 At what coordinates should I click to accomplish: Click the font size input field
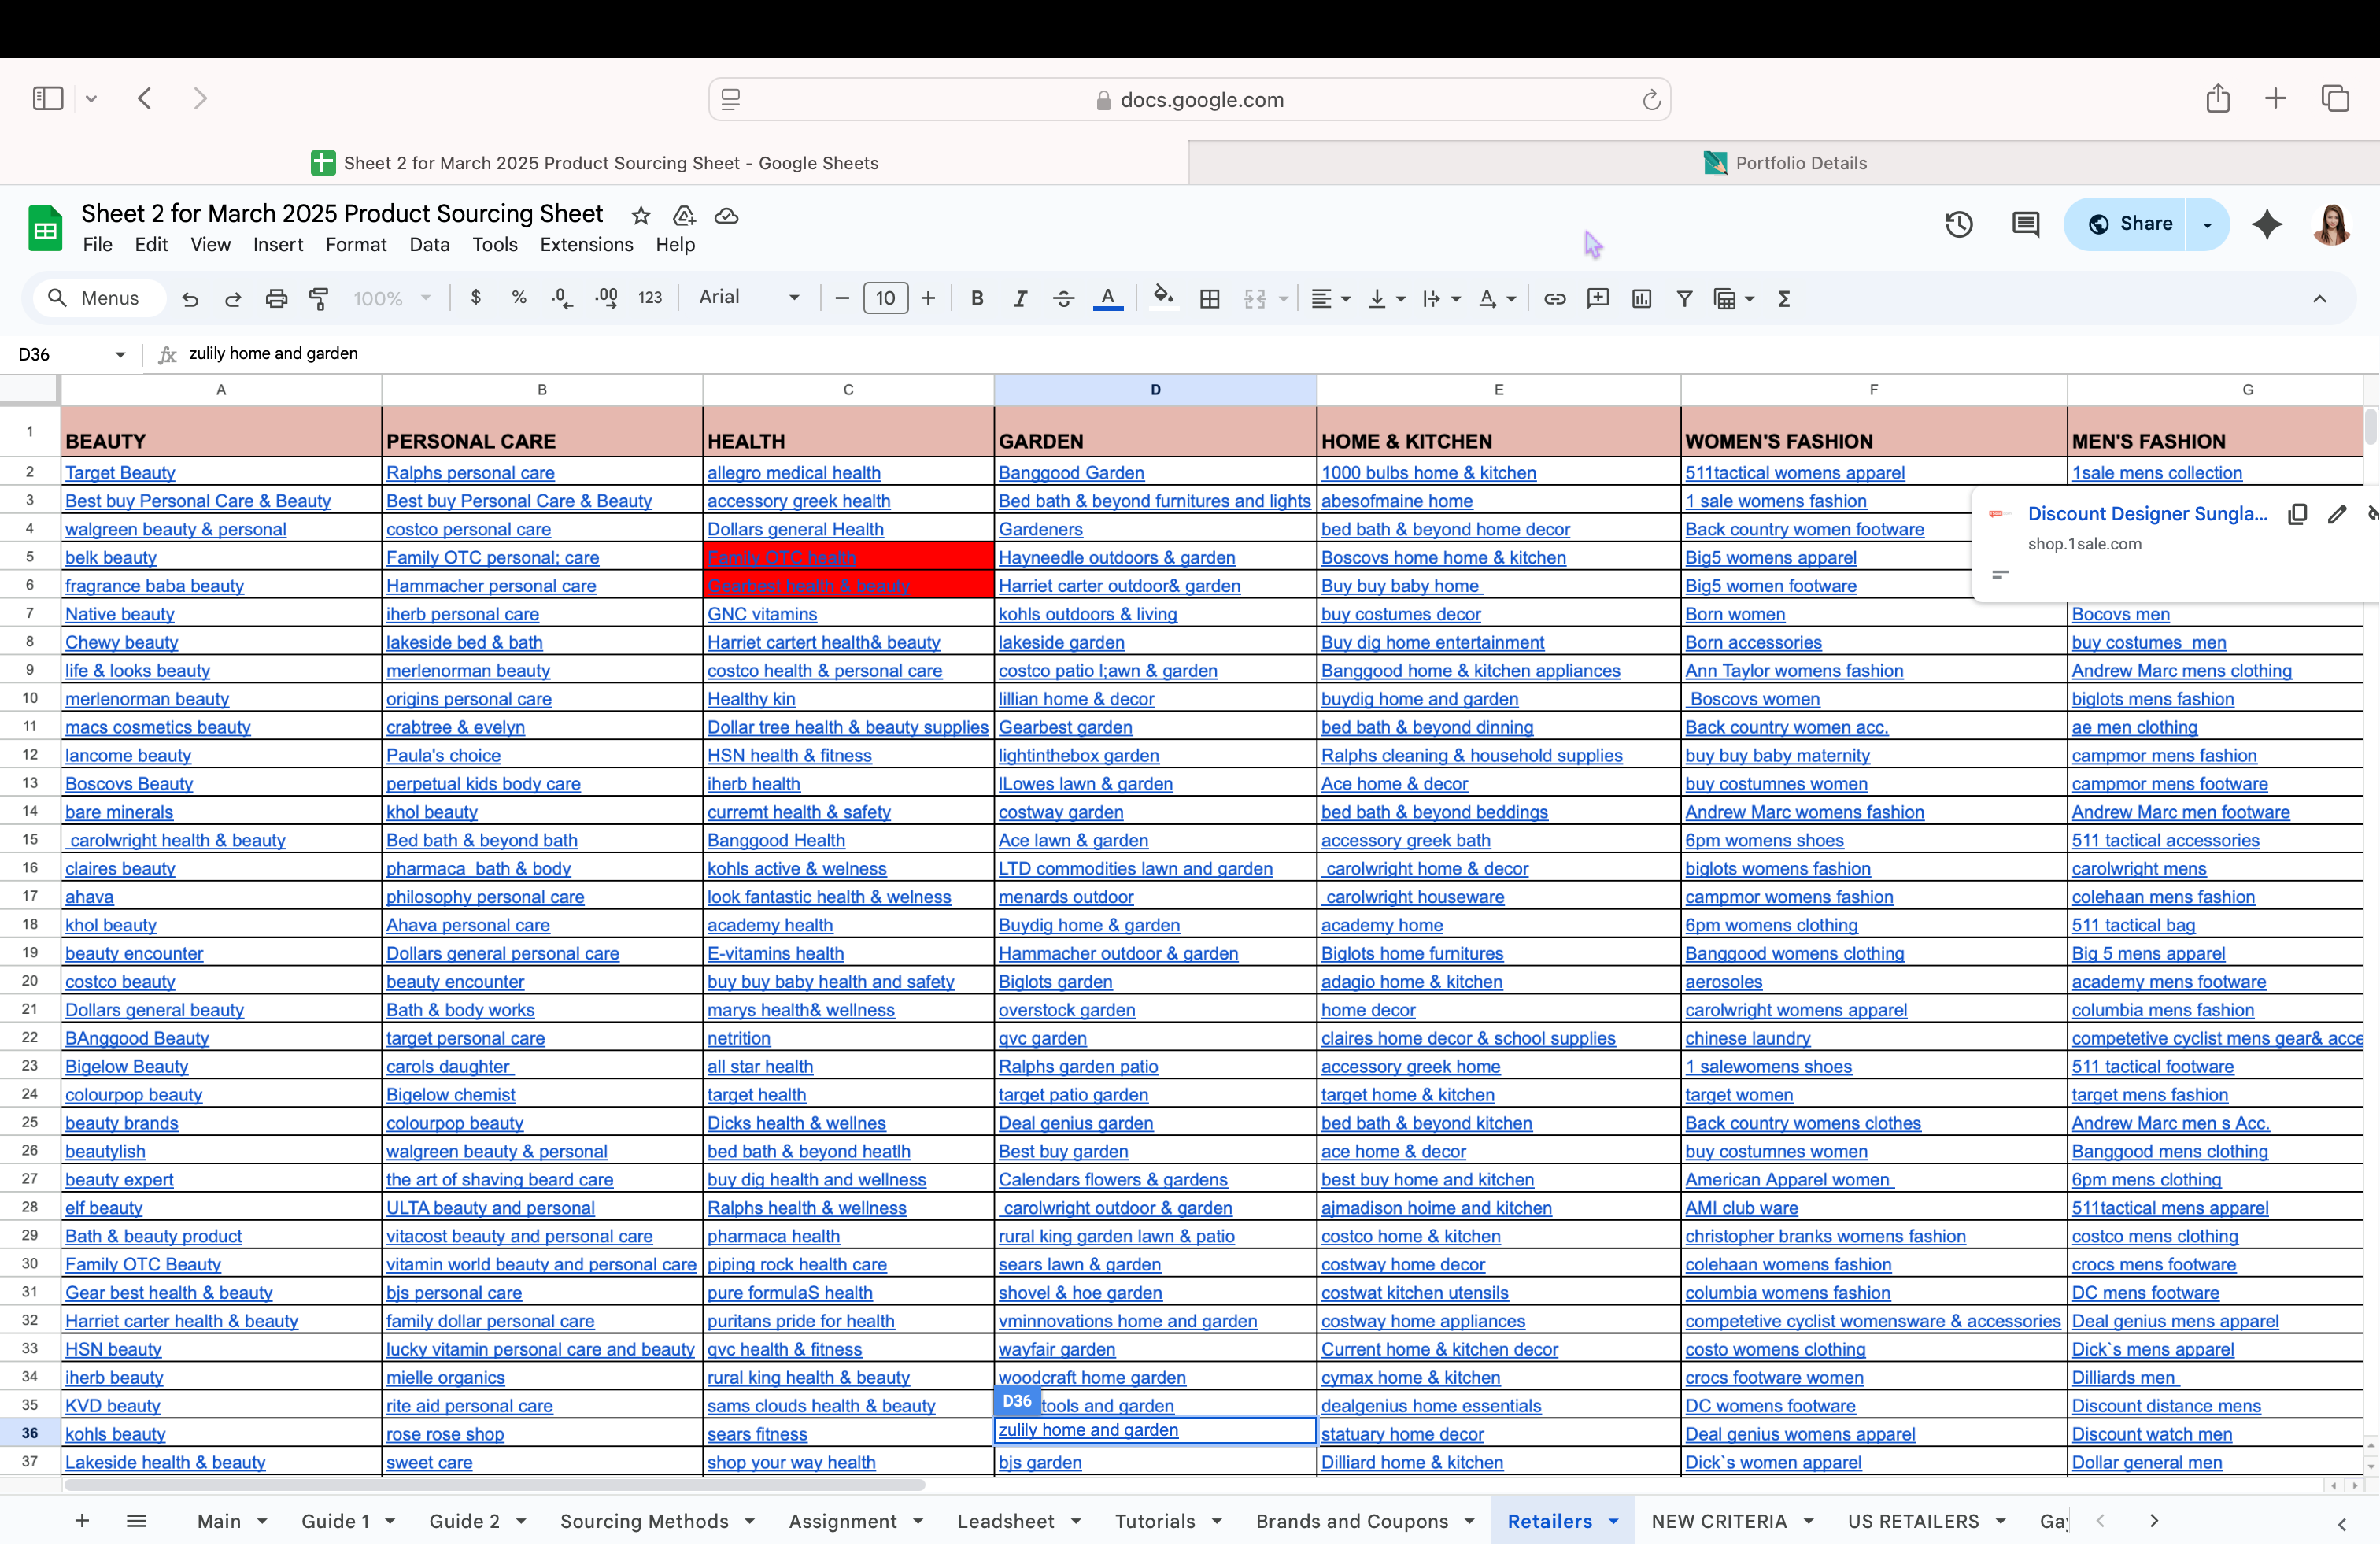point(885,298)
